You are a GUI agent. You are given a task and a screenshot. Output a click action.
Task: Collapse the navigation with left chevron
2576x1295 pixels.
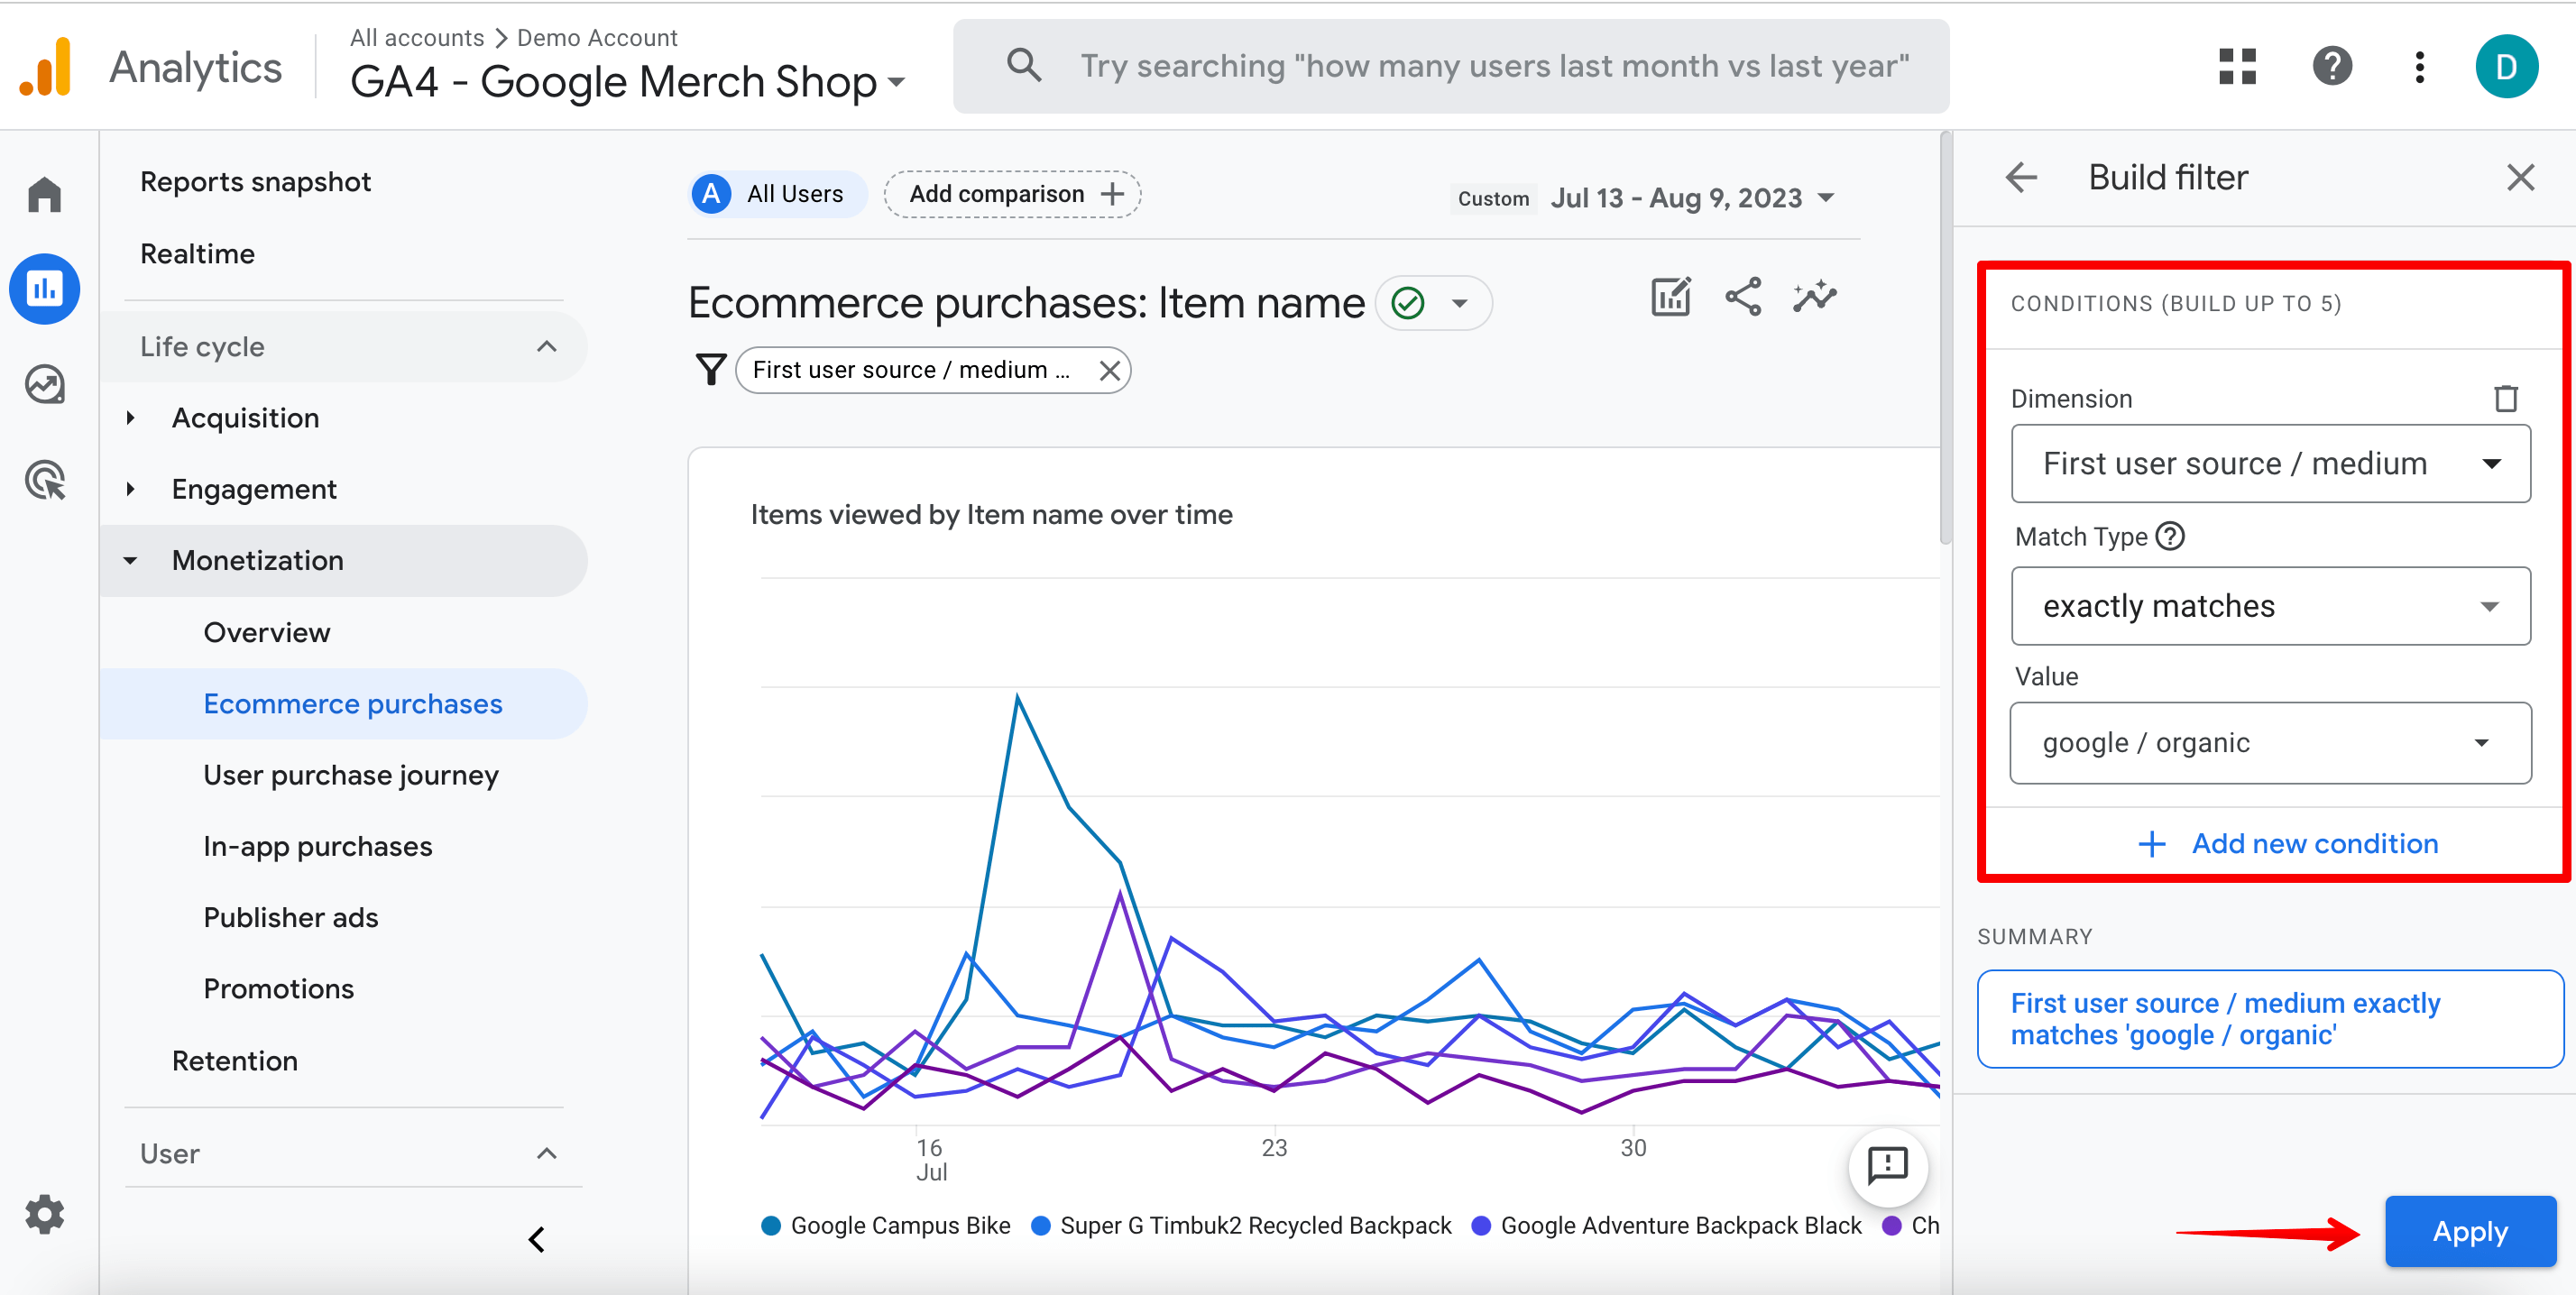click(x=537, y=1240)
